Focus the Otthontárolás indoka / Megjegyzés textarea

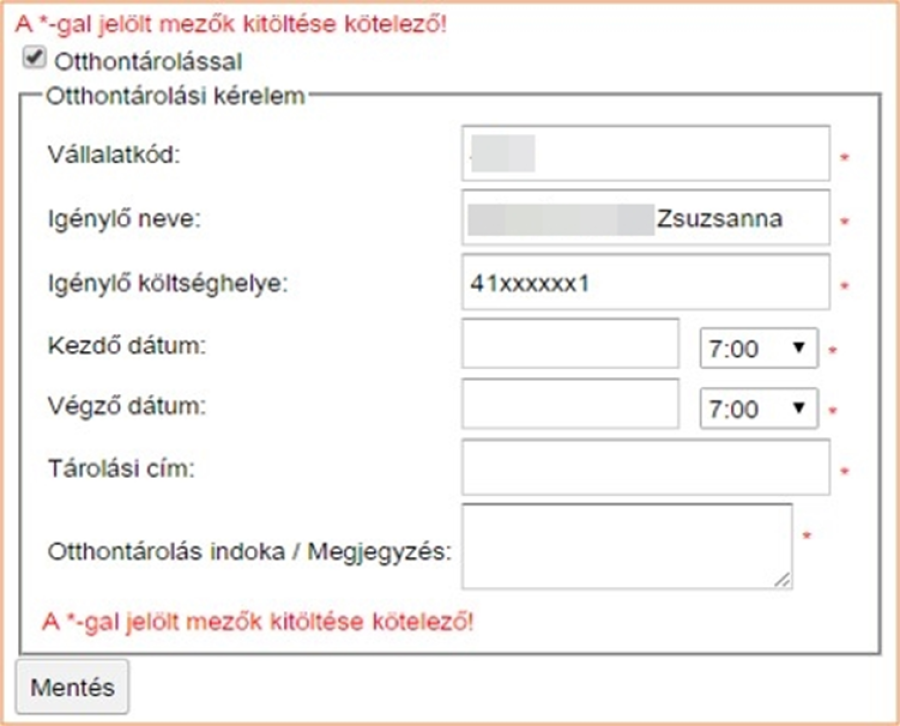pos(626,545)
